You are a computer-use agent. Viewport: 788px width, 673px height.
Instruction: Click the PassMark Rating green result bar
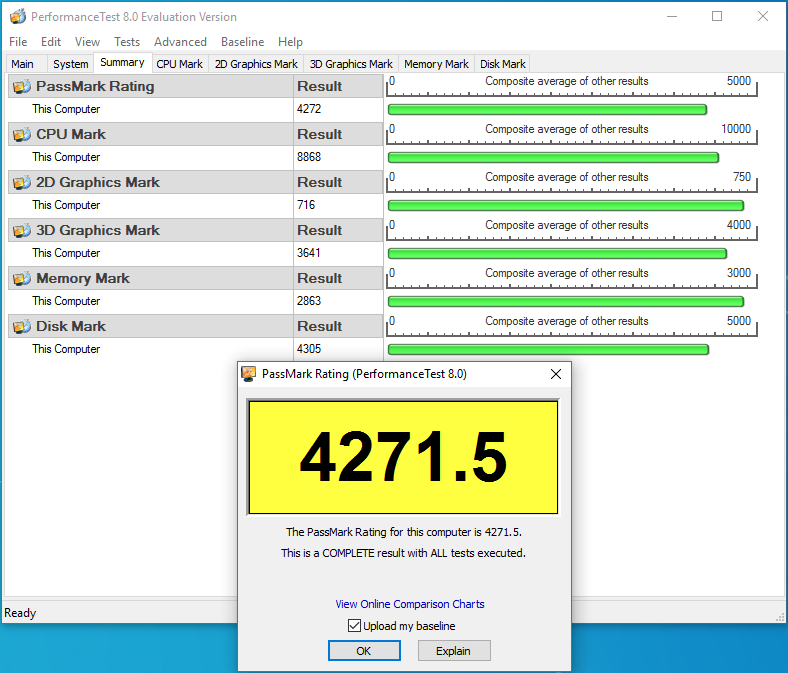click(547, 110)
